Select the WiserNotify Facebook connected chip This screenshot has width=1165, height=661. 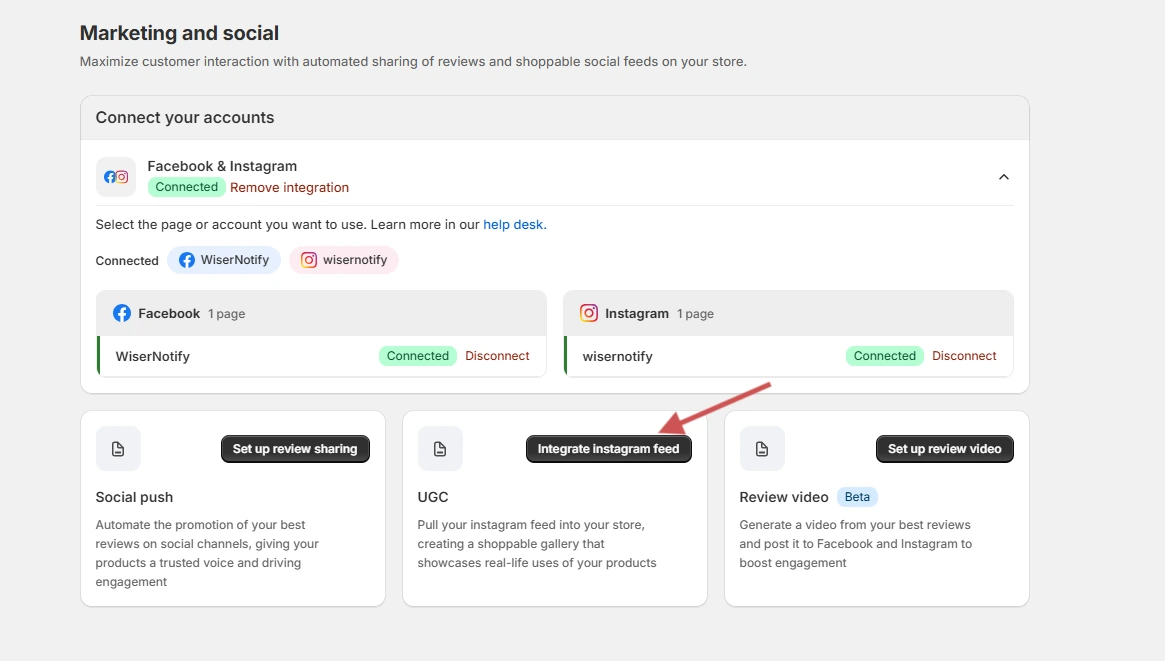tap(224, 260)
